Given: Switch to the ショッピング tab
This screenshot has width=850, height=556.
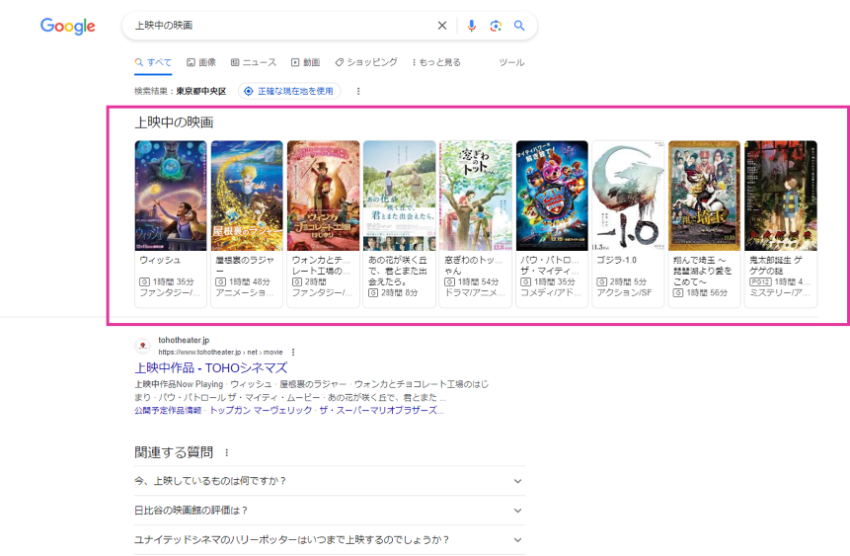Looking at the screenshot, I should [366, 62].
